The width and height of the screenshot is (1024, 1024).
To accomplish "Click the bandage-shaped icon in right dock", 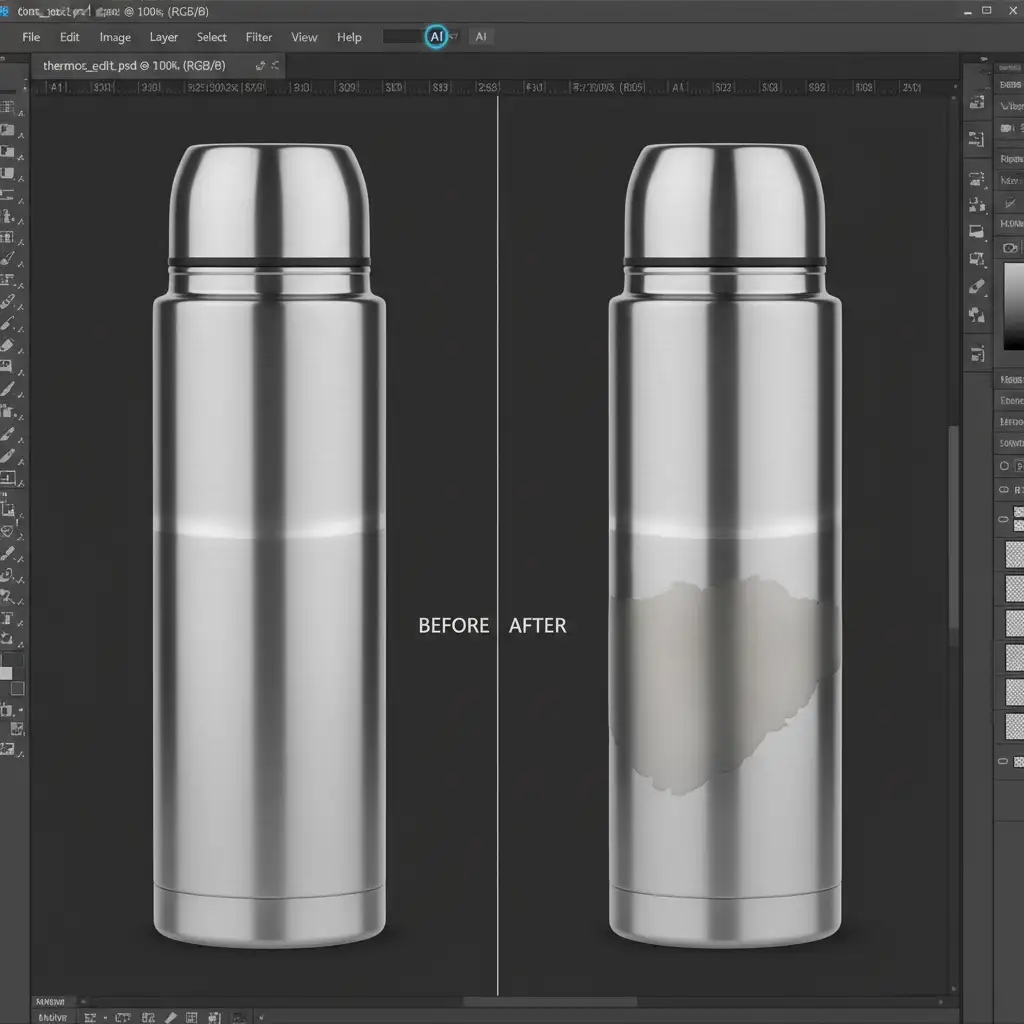I will 977,286.
